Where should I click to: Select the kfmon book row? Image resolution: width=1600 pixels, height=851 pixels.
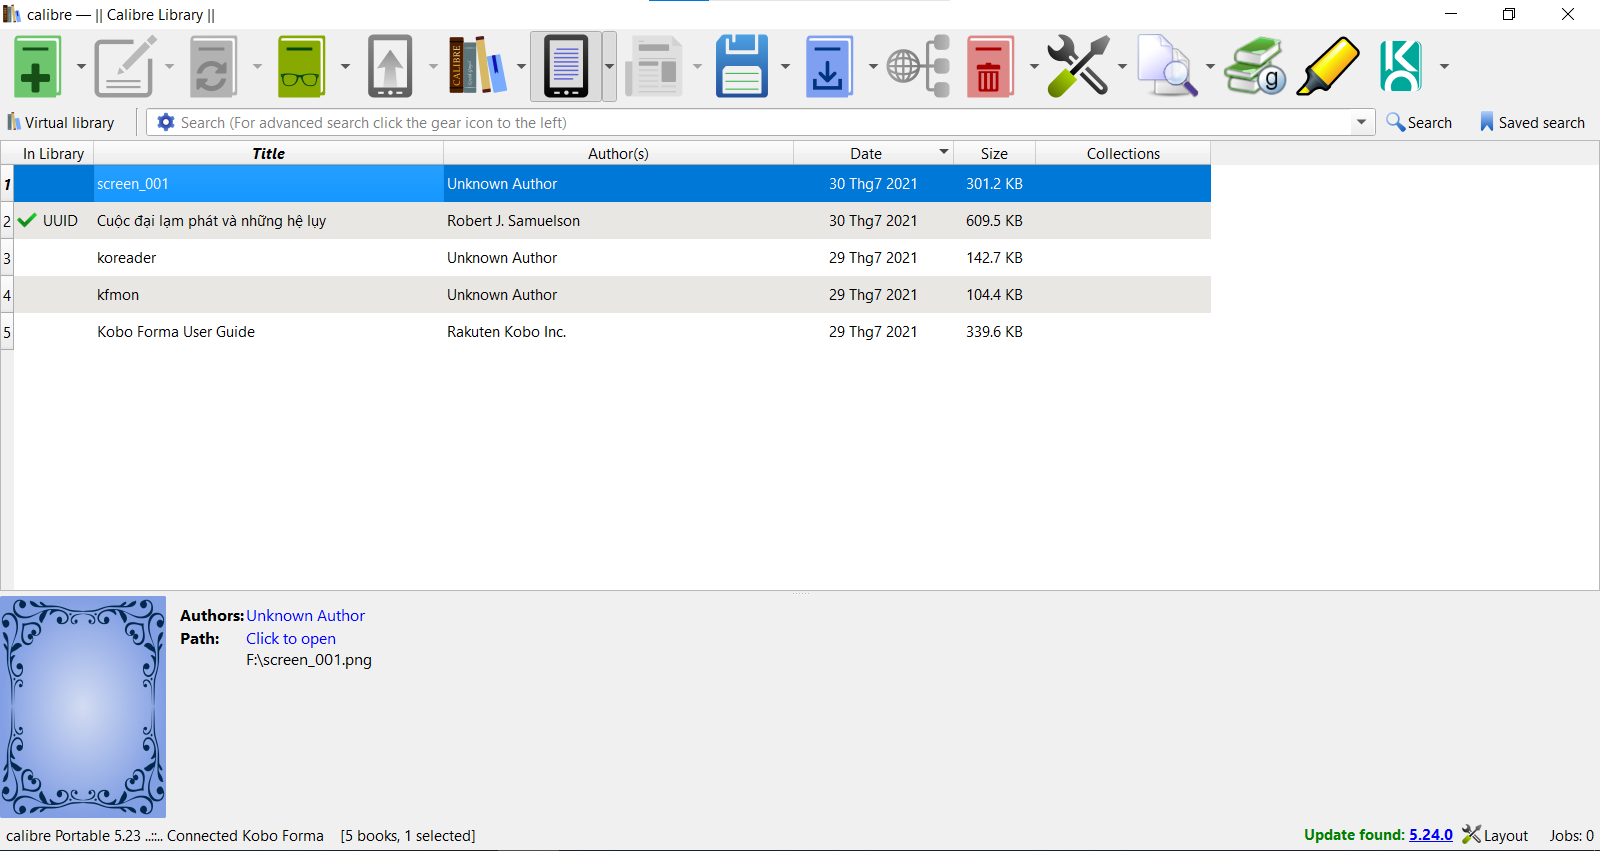click(x=612, y=295)
